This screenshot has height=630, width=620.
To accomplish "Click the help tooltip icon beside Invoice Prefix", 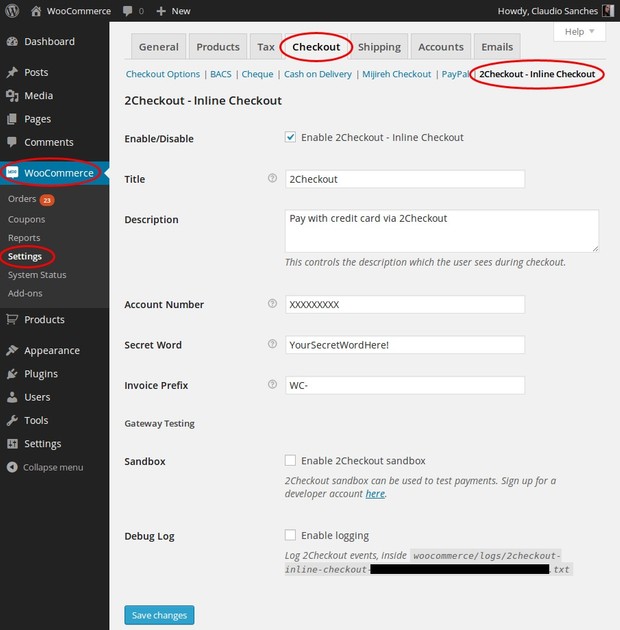I will point(272,385).
